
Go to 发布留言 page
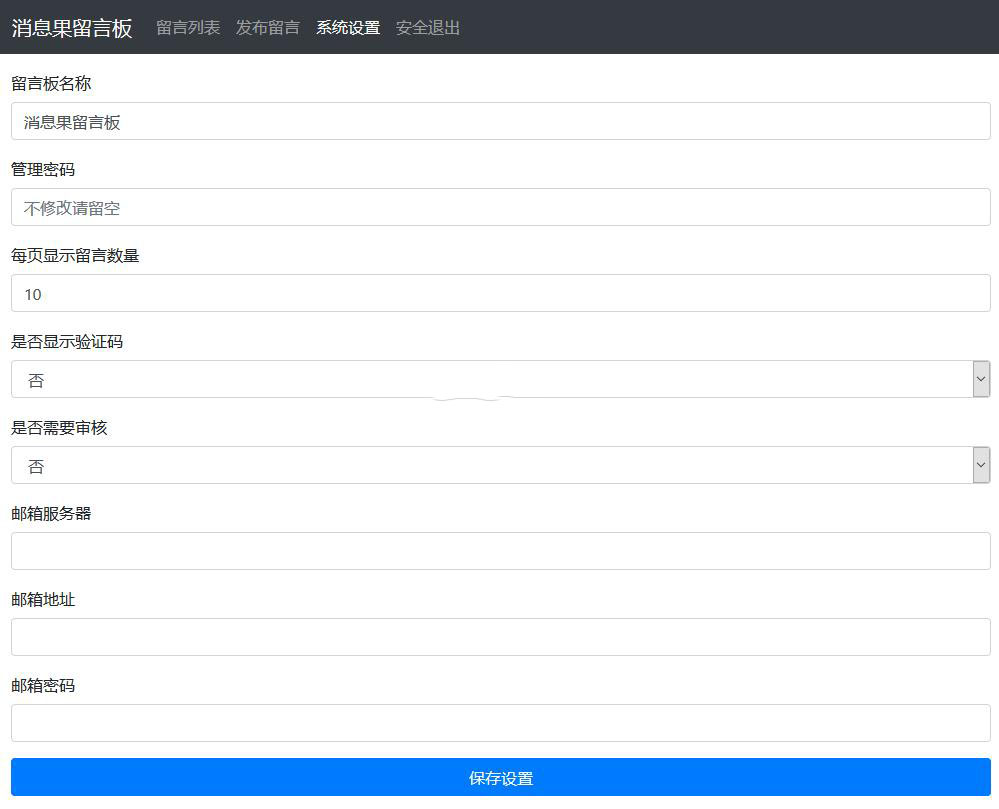pyautogui.click(x=268, y=27)
